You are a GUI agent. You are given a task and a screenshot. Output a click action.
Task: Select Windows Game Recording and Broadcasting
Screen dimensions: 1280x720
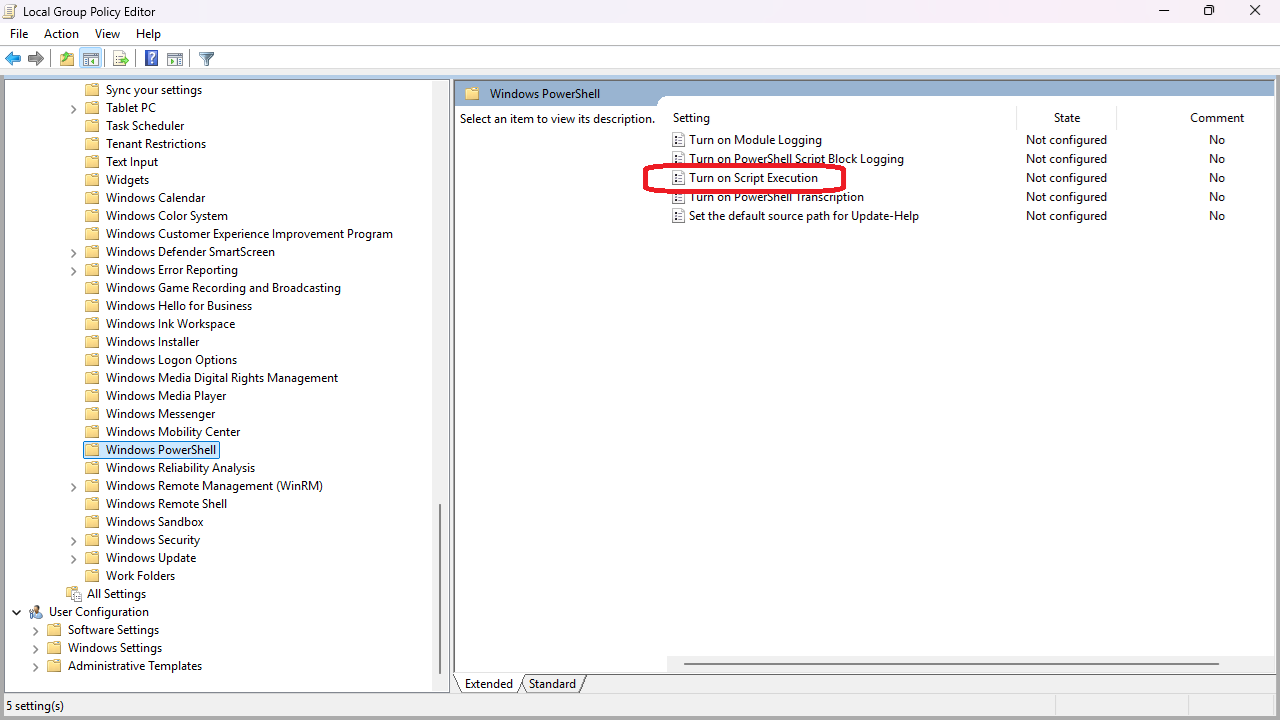click(x=223, y=288)
